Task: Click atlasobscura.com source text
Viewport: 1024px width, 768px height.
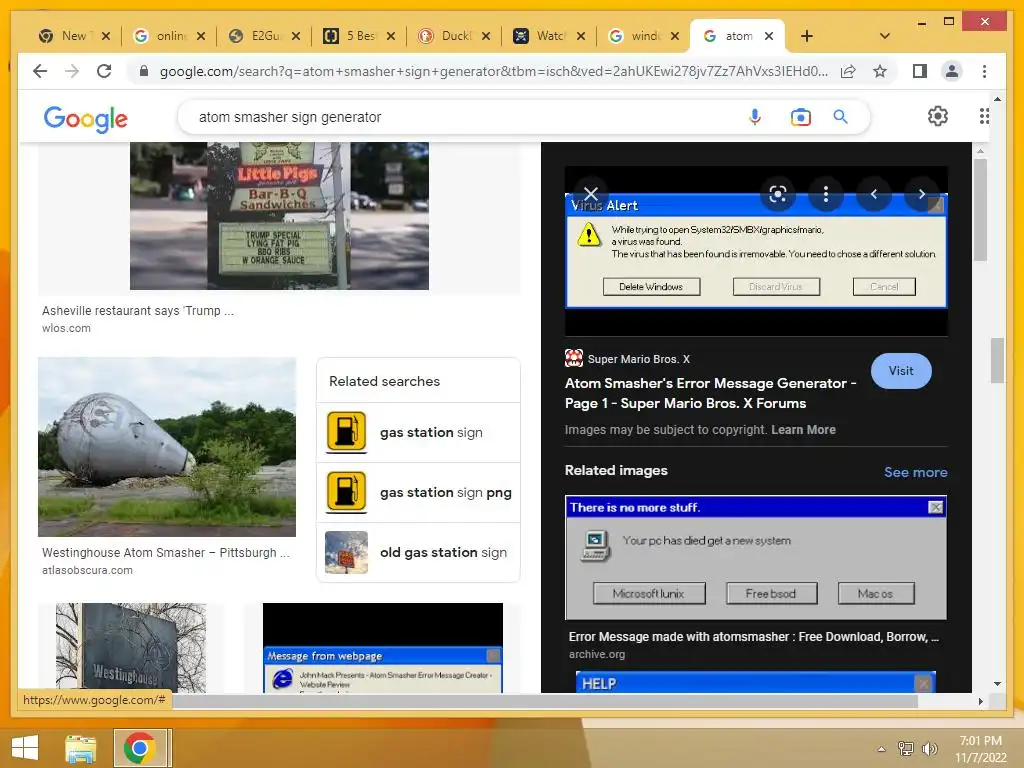Action: [87, 570]
